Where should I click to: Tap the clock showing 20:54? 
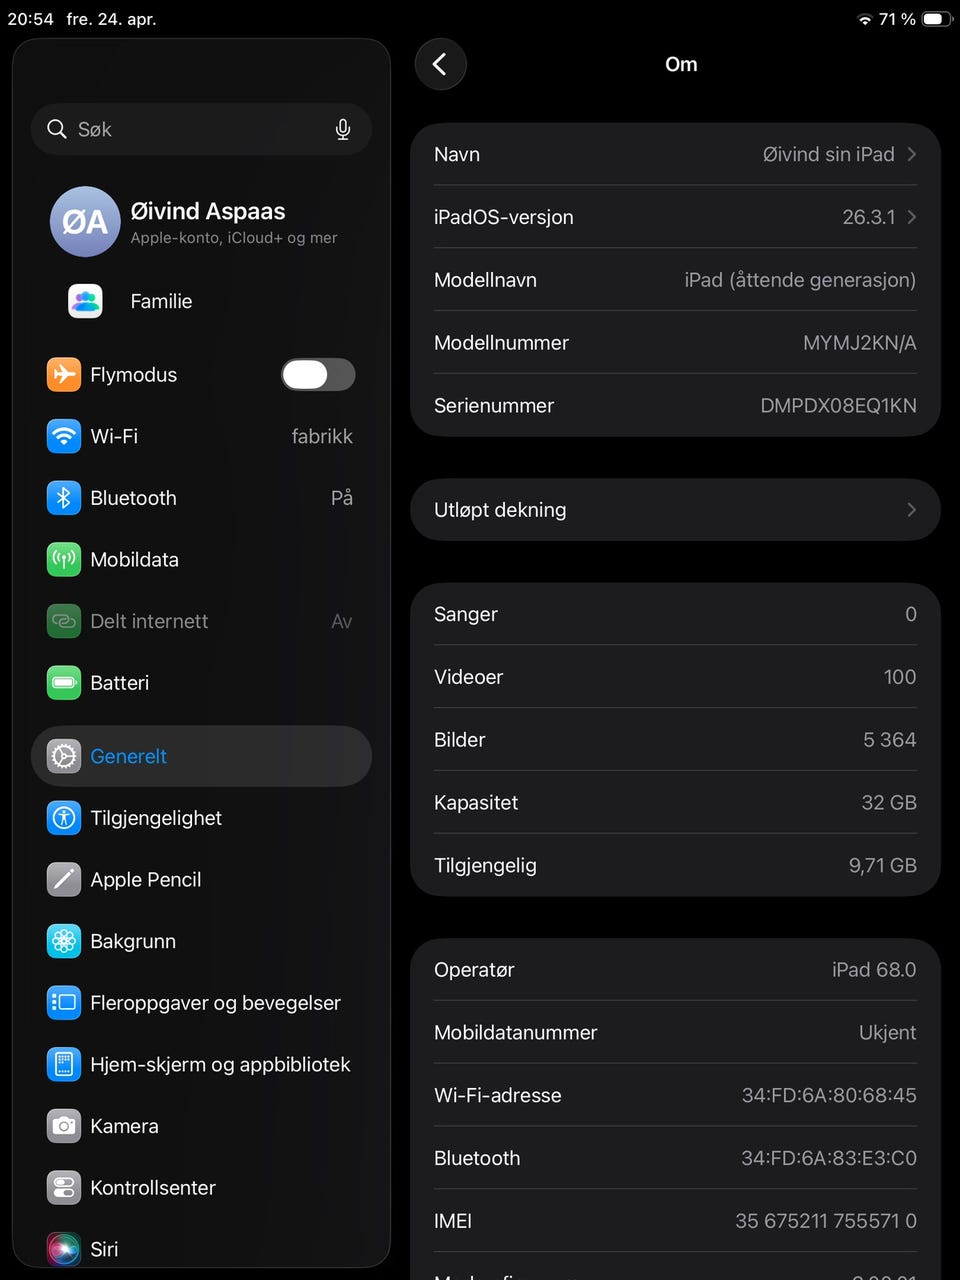click(30, 19)
